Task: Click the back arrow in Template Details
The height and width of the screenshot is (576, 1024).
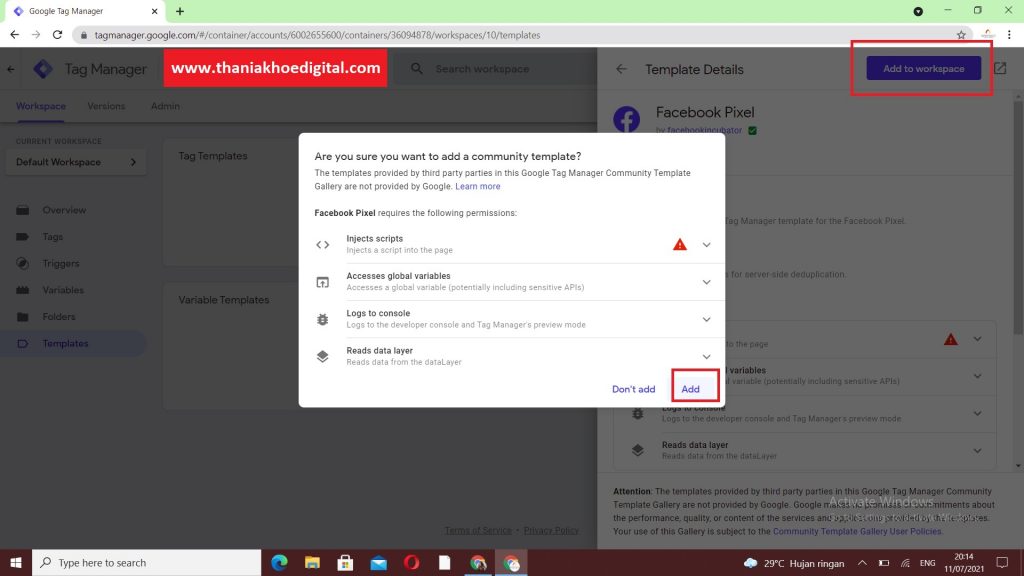Action: (620, 69)
